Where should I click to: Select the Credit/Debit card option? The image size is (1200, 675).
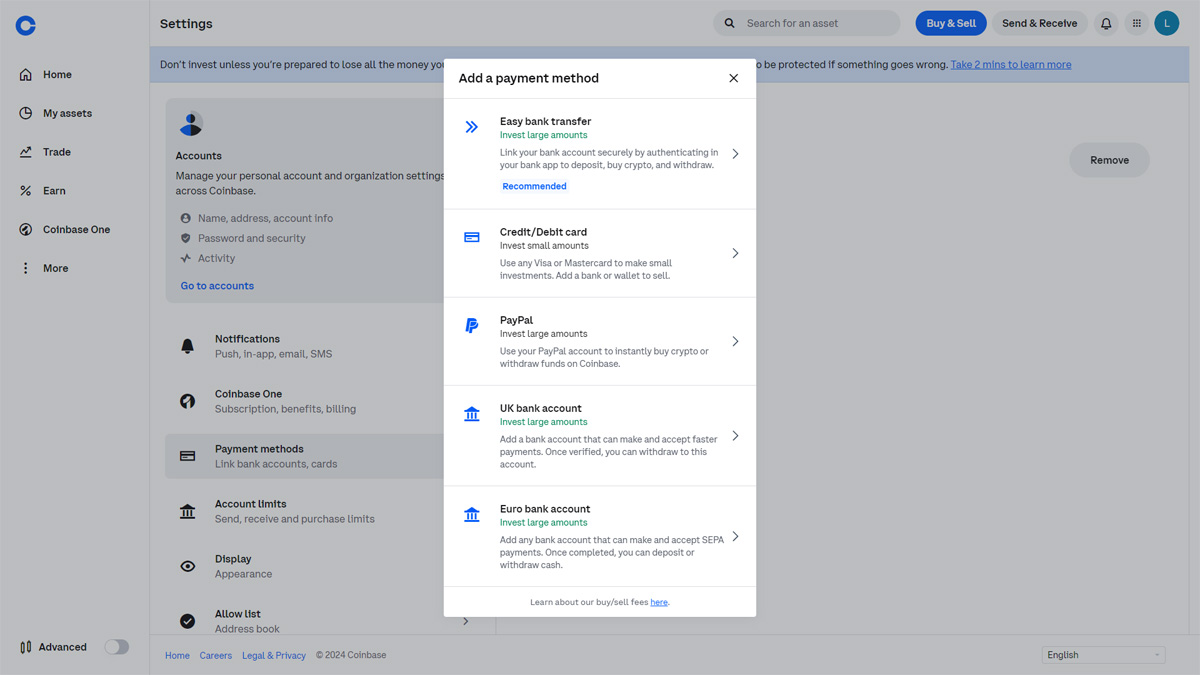[x=600, y=253]
